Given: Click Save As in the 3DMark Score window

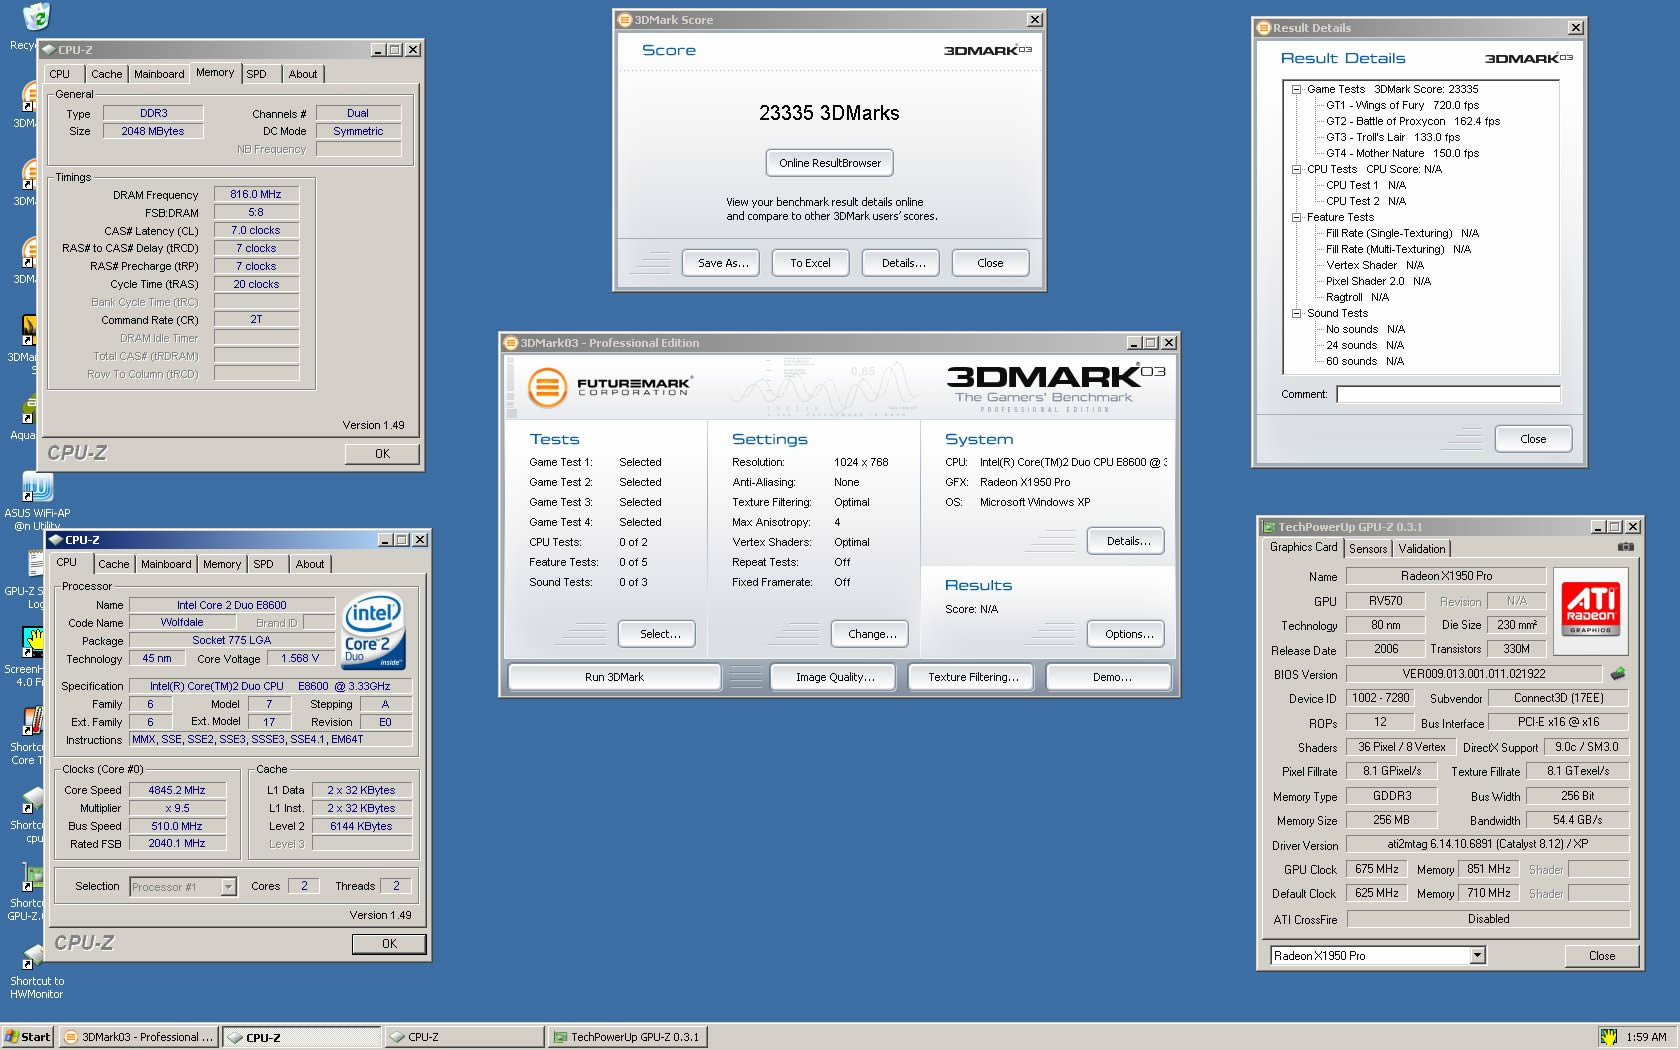Looking at the screenshot, I should point(722,263).
